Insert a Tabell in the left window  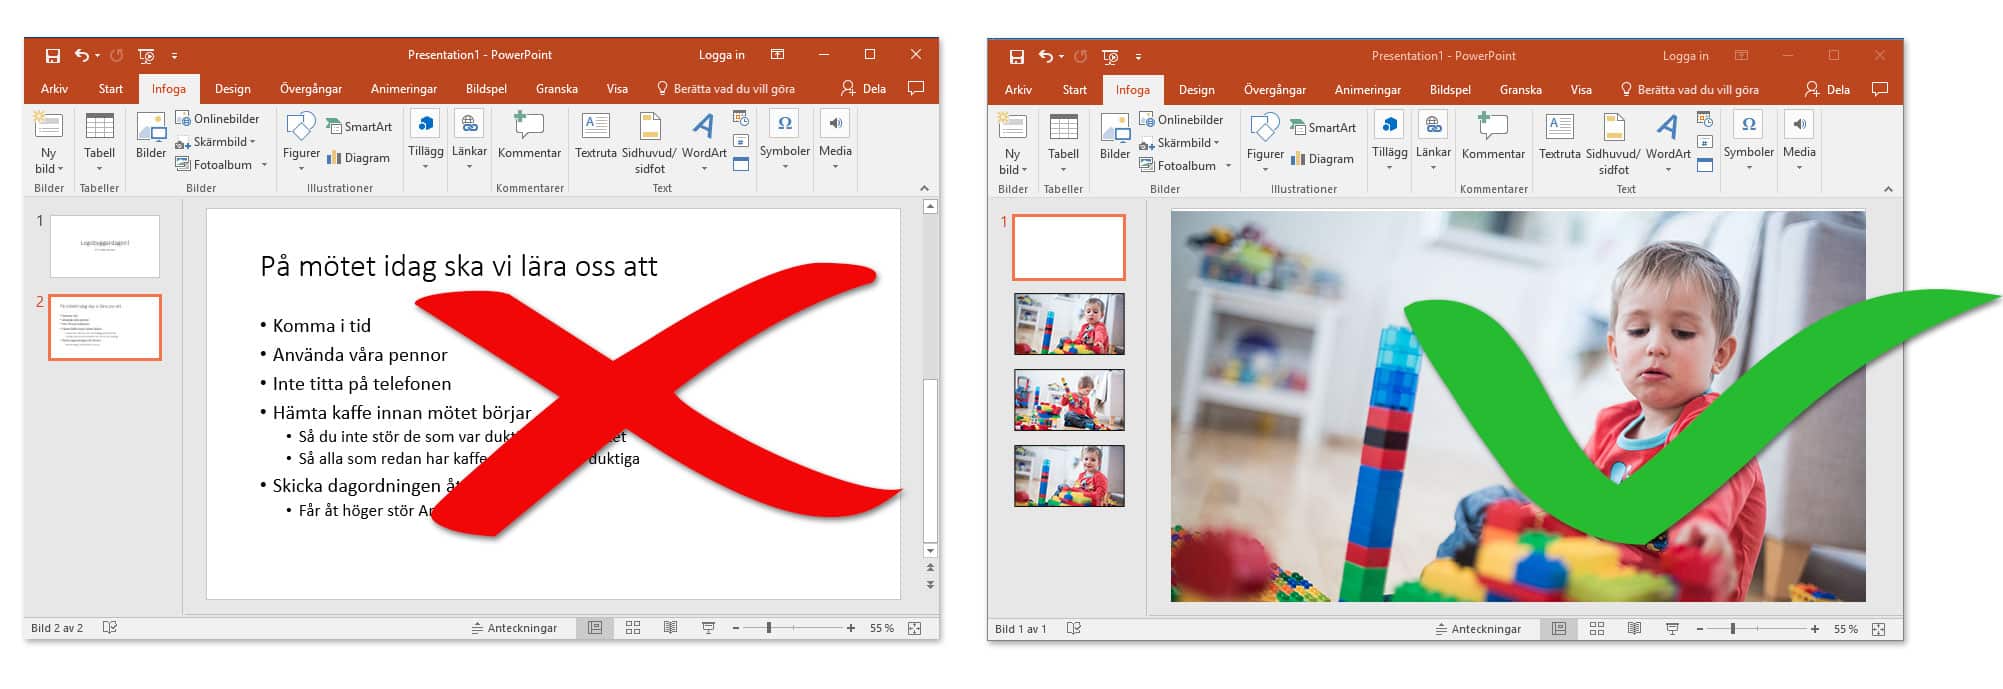99,138
